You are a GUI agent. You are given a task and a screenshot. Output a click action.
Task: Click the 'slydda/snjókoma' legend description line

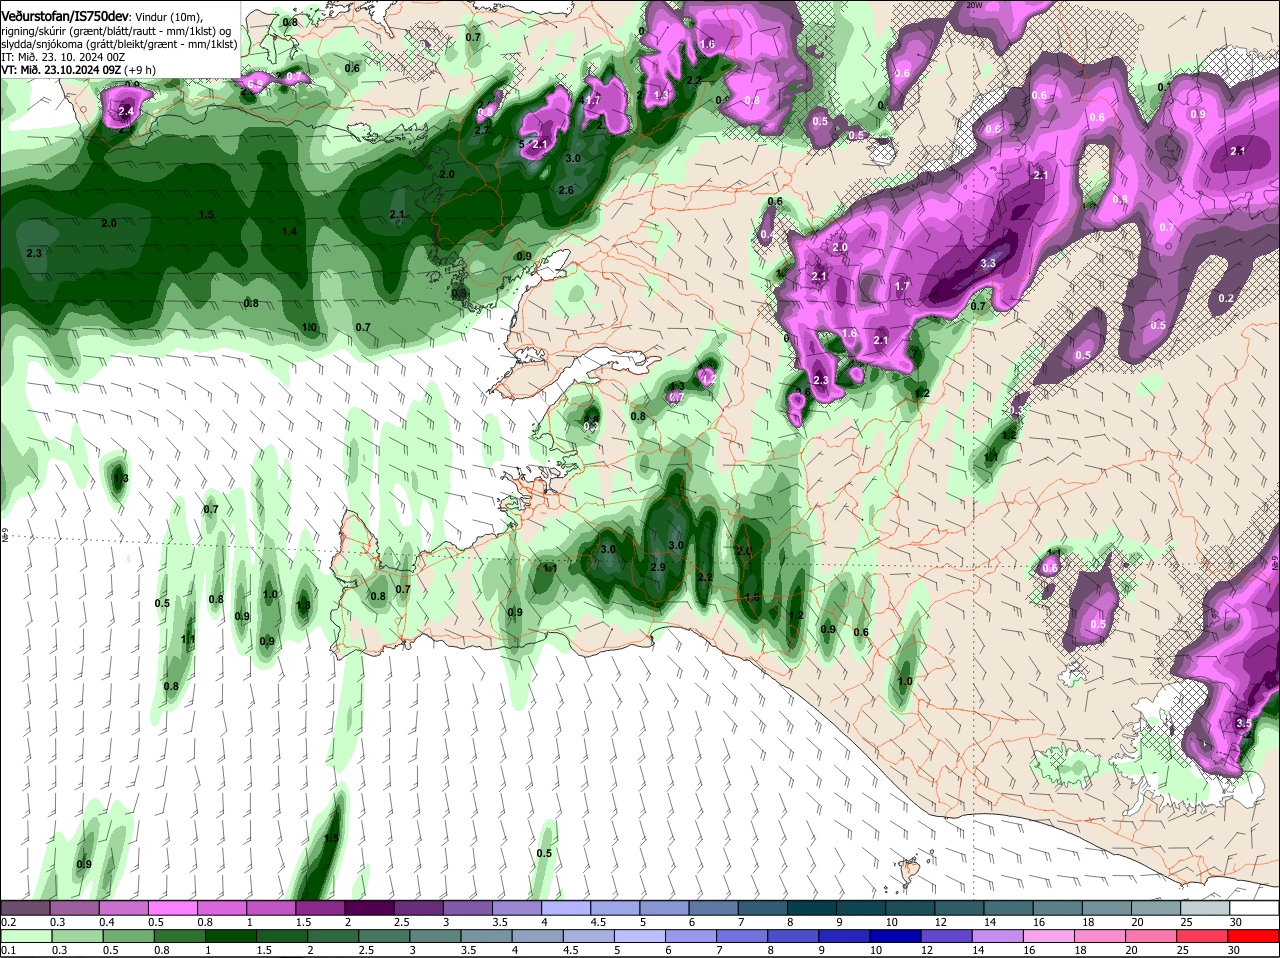119,44
